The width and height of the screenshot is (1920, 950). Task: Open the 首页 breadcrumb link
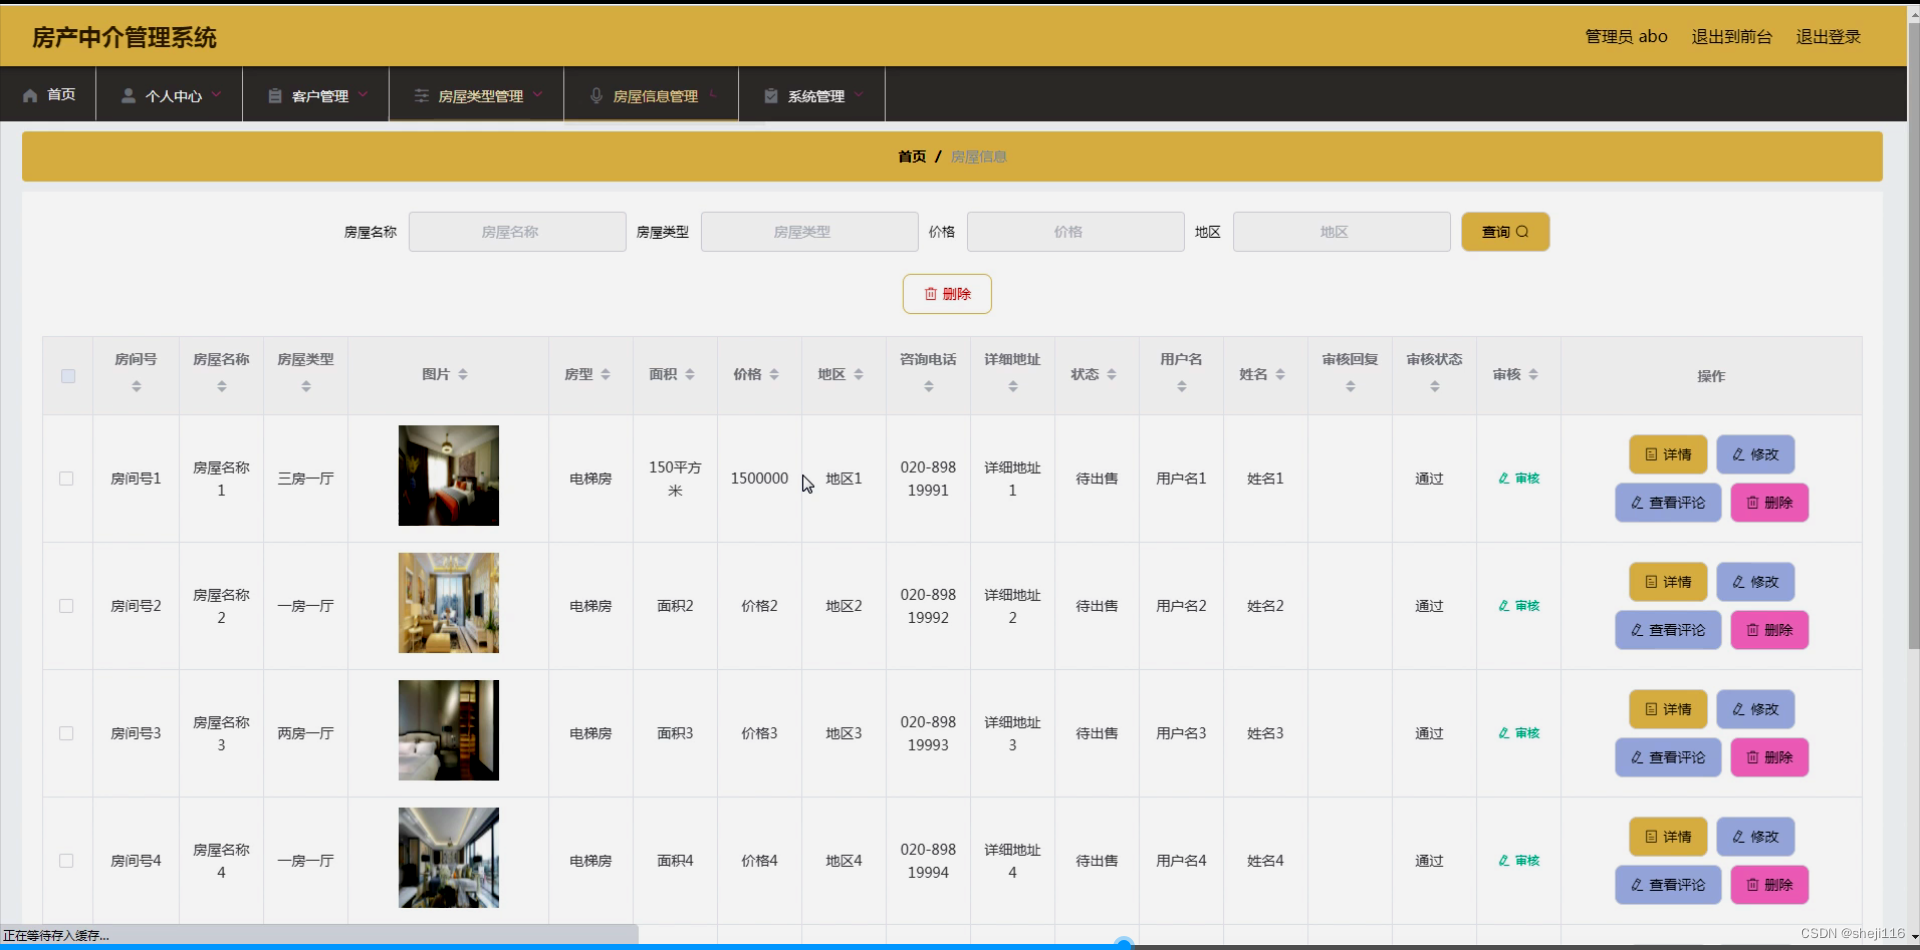pos(911,156)
